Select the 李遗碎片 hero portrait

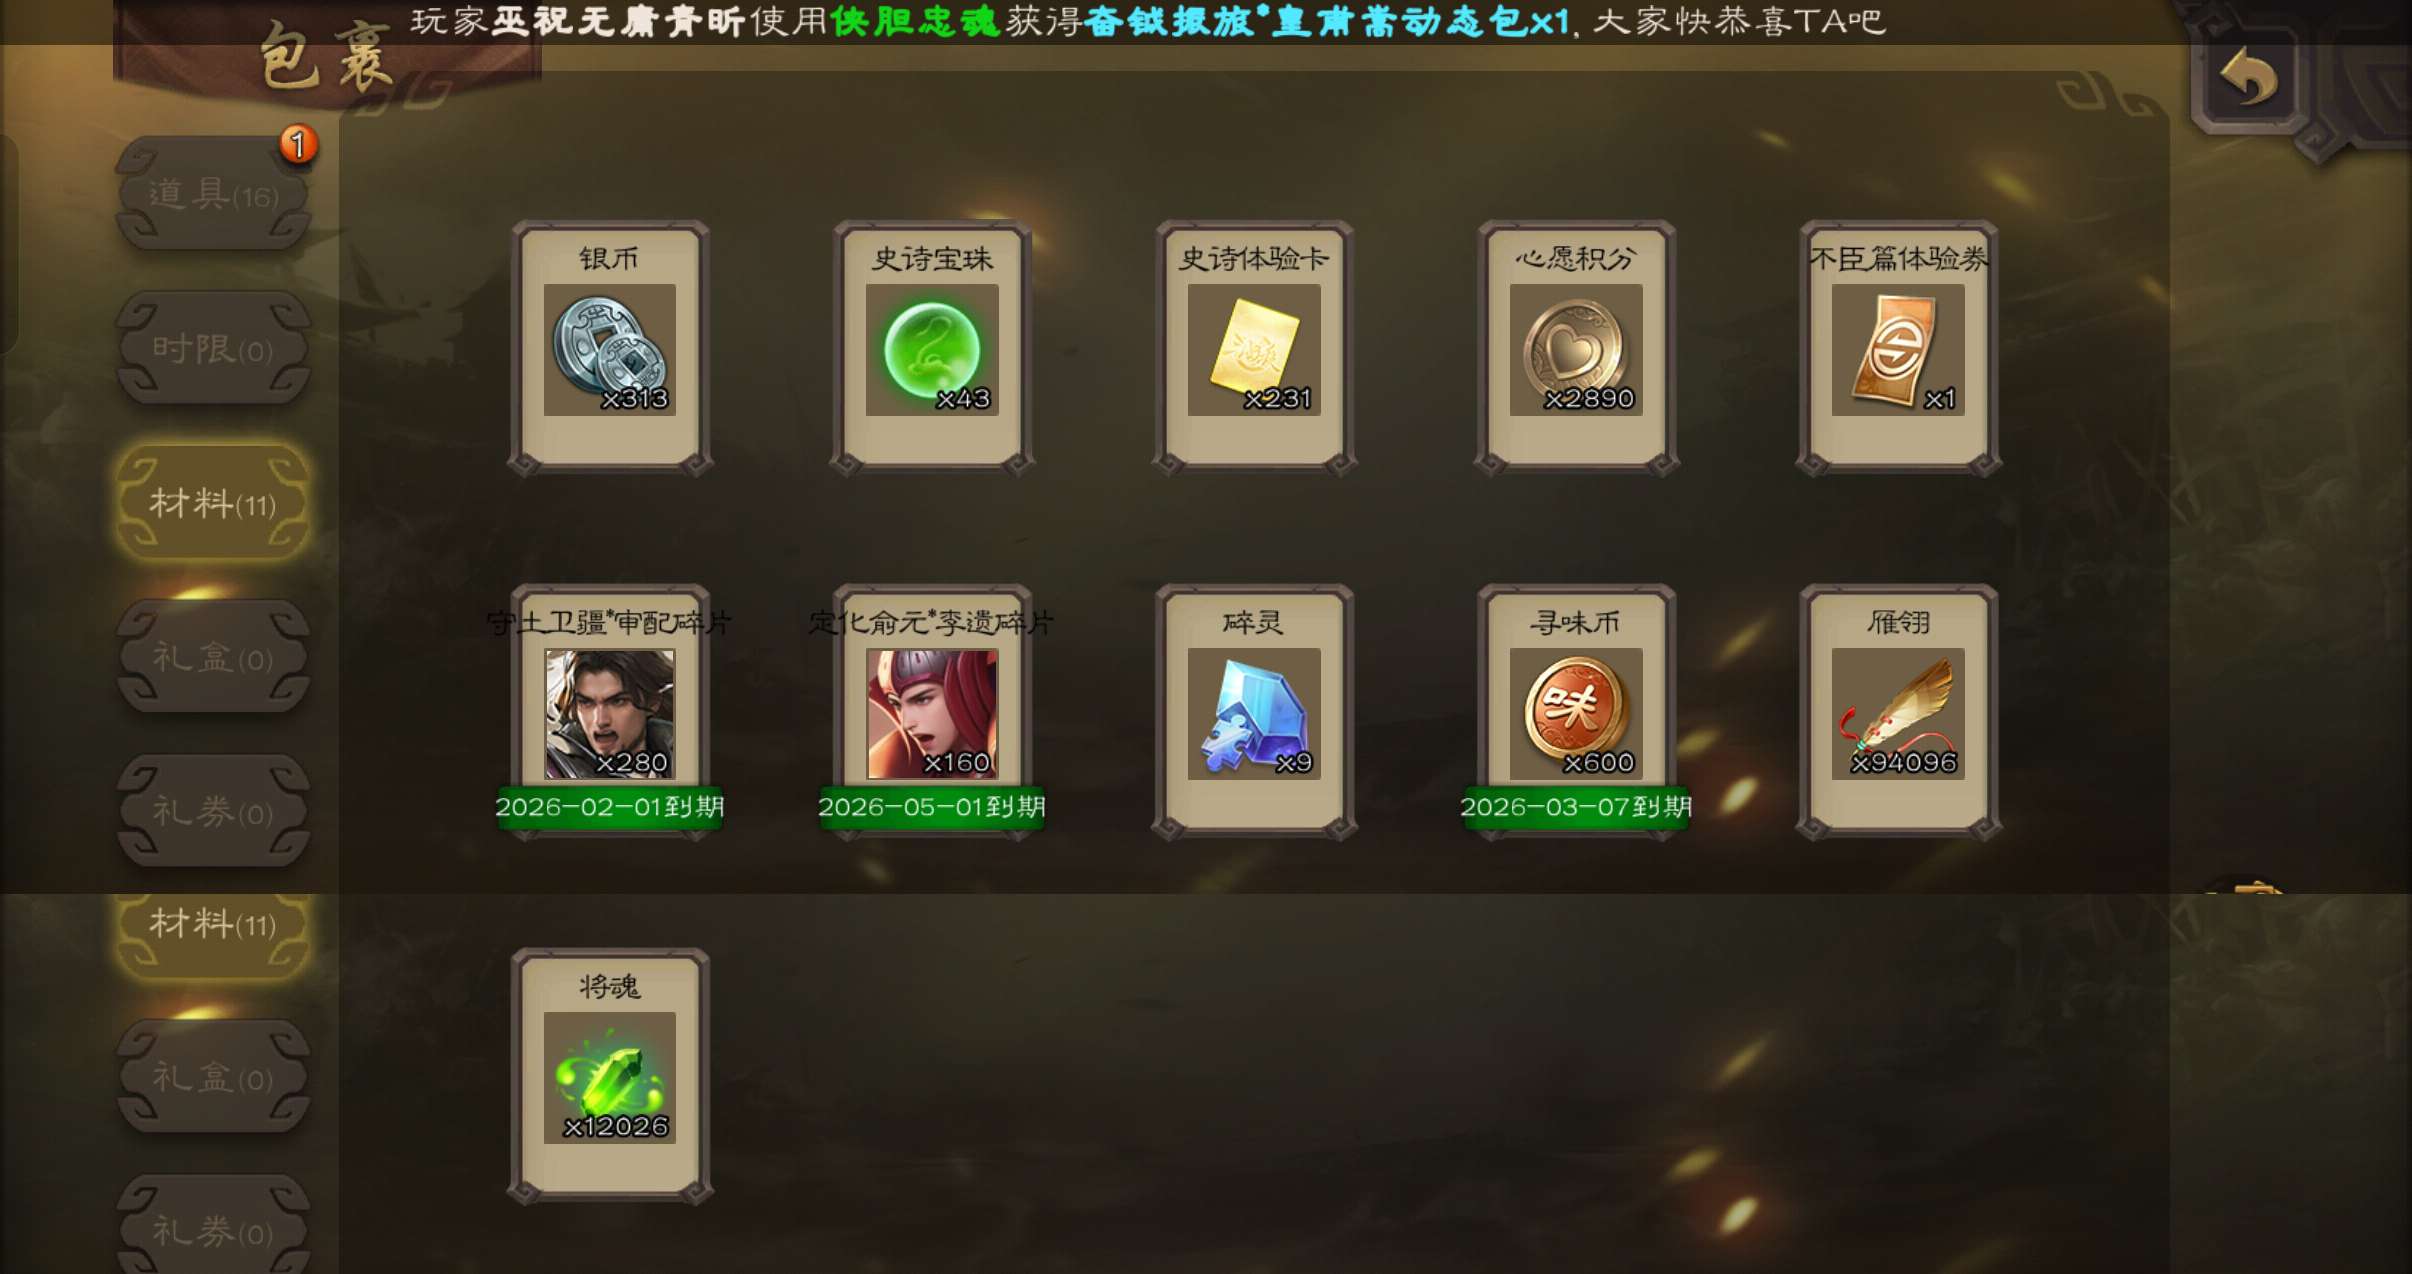click(931, 714)
